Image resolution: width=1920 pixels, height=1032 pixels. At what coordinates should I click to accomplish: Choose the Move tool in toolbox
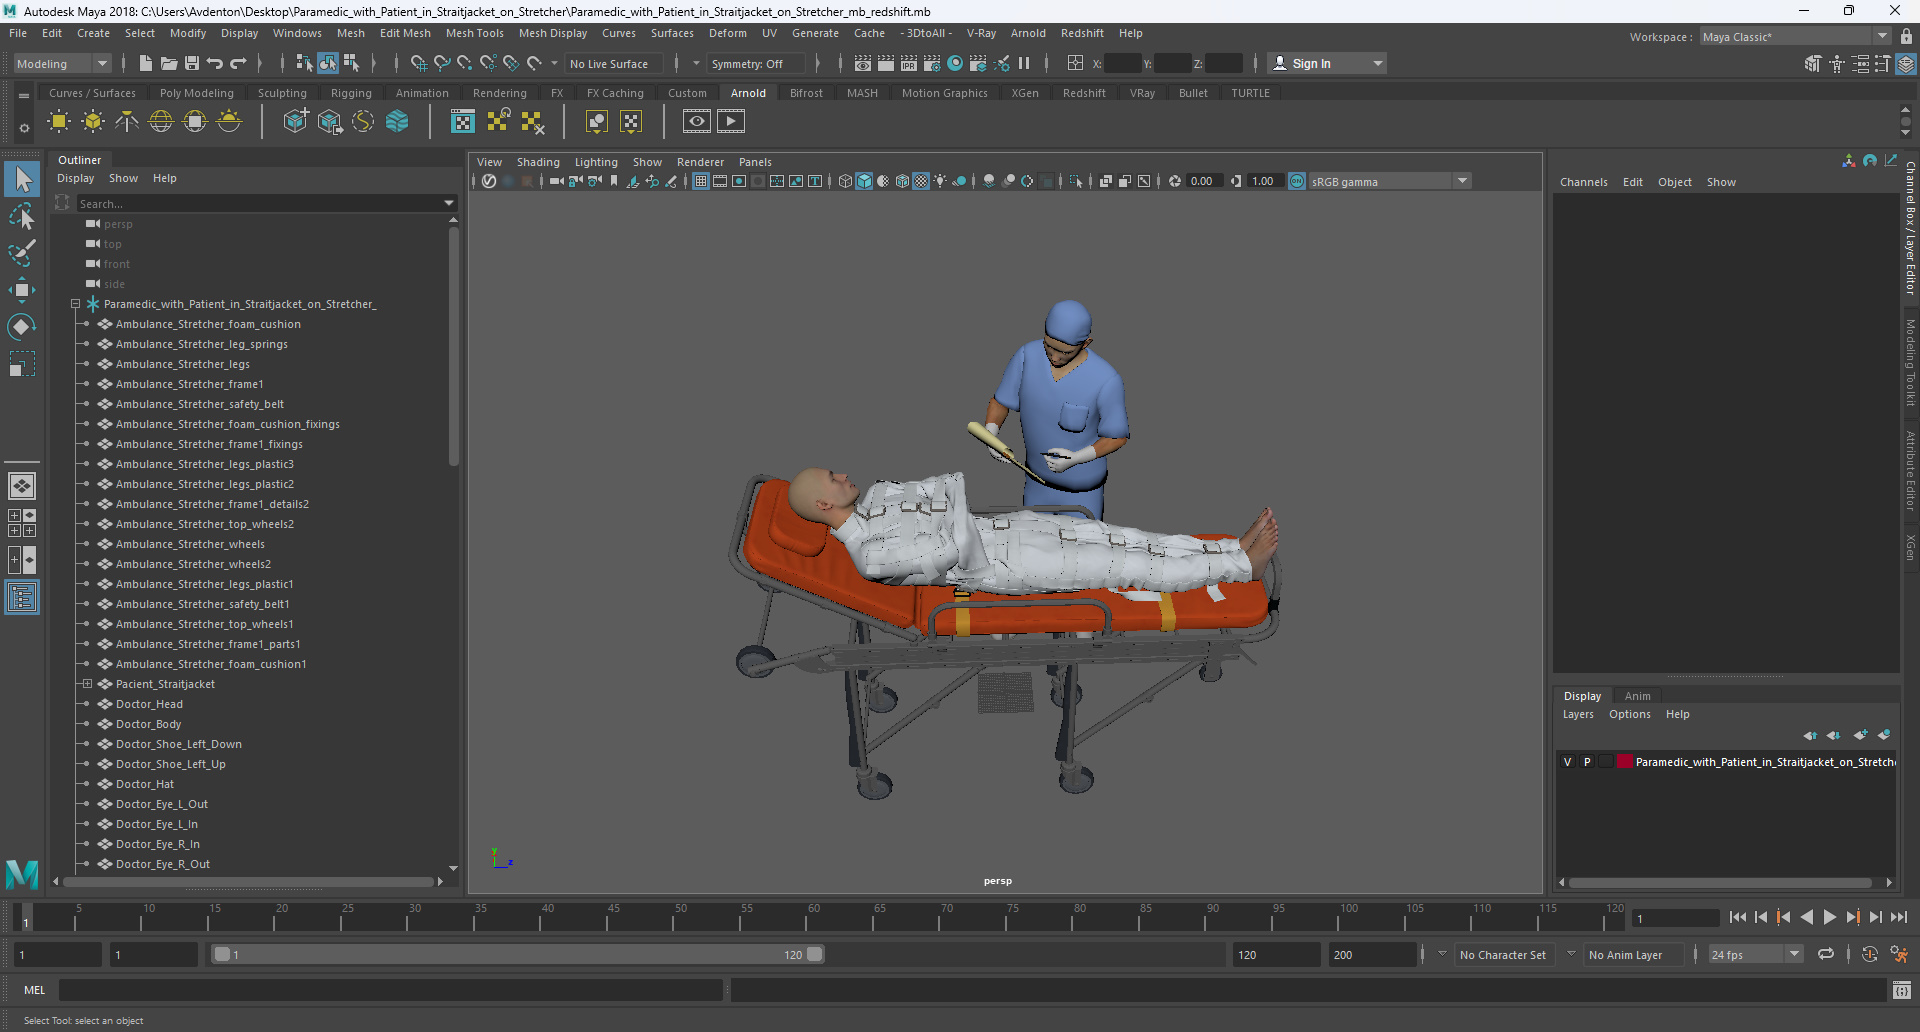click(22, 290)
